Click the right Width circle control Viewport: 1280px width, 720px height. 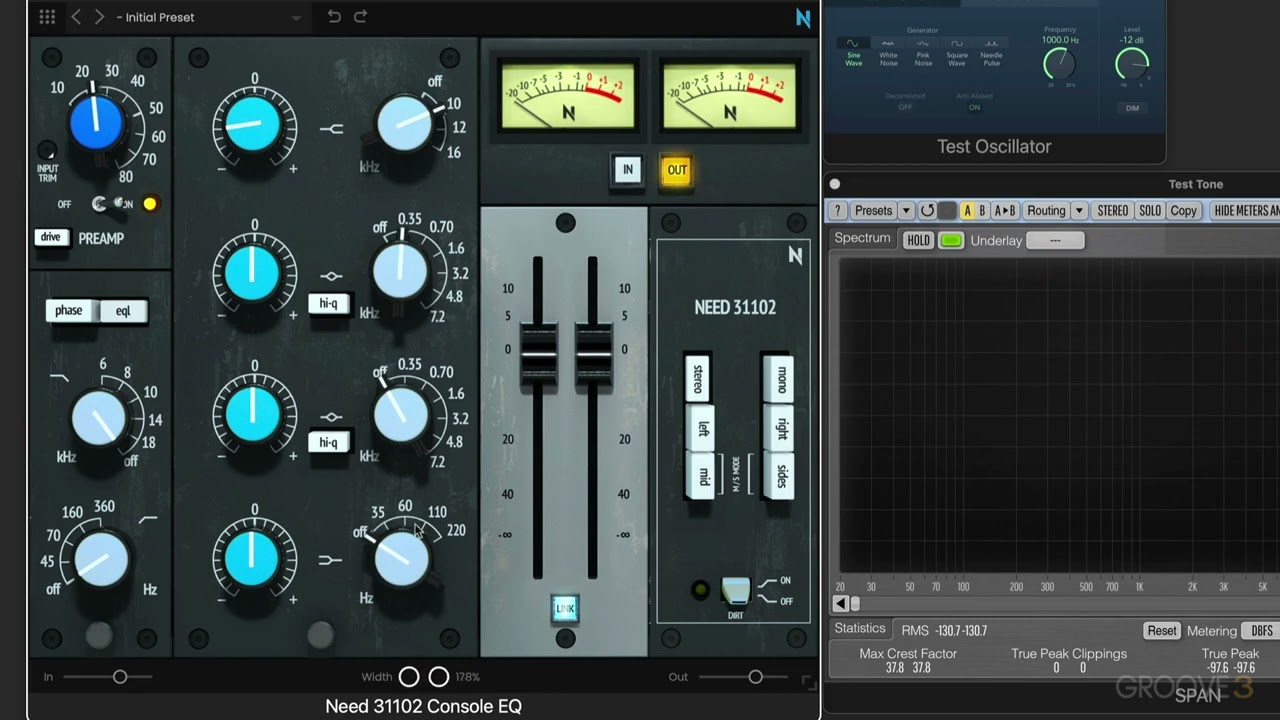[438, 677]
